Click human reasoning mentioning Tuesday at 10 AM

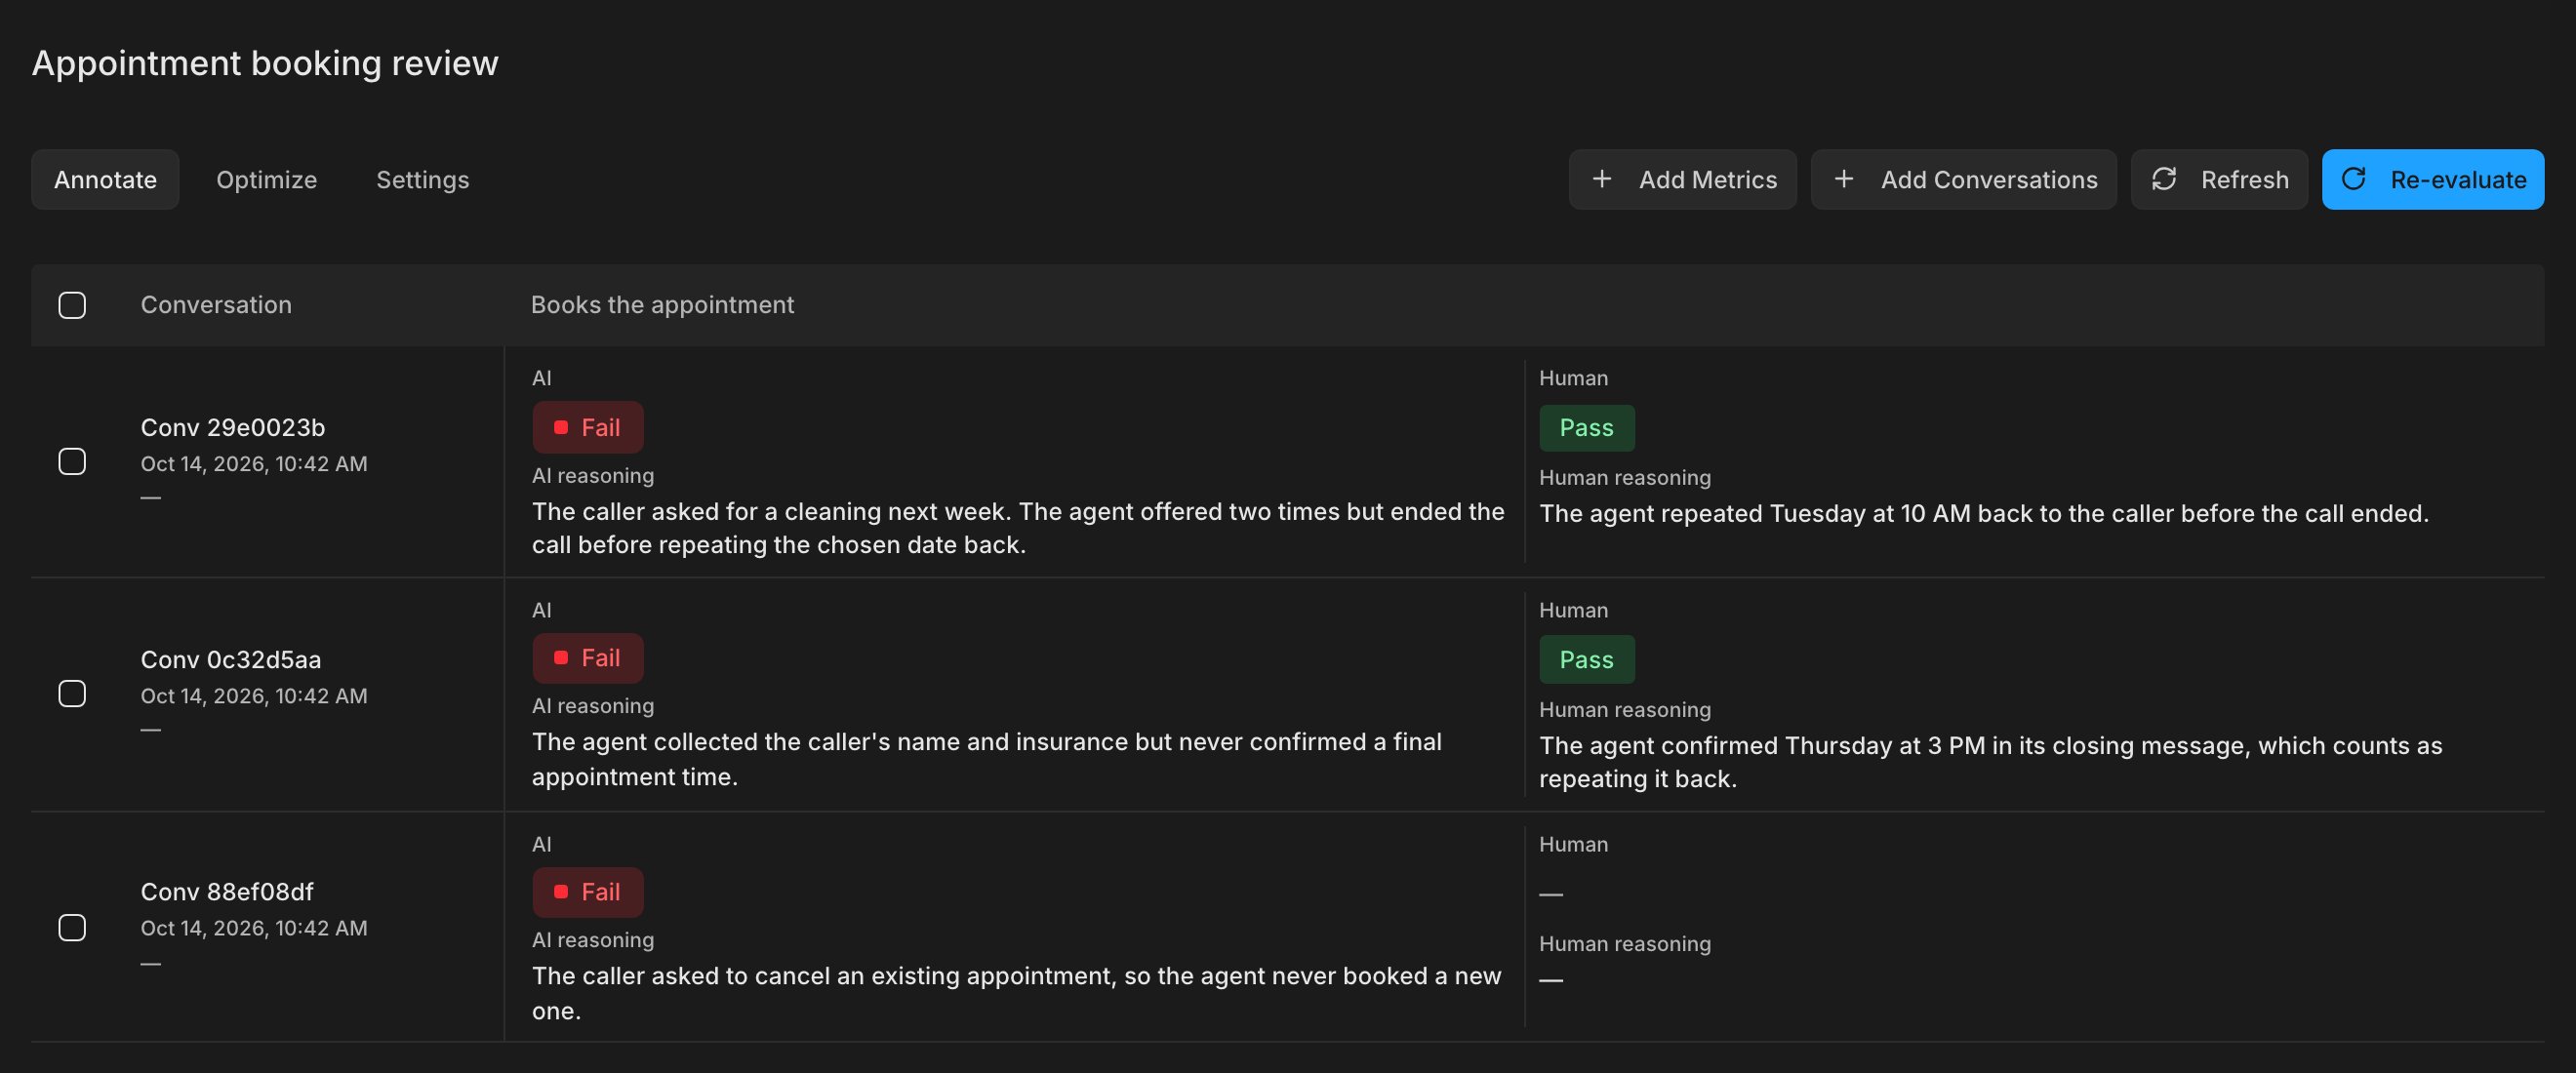coord(1983,513)
